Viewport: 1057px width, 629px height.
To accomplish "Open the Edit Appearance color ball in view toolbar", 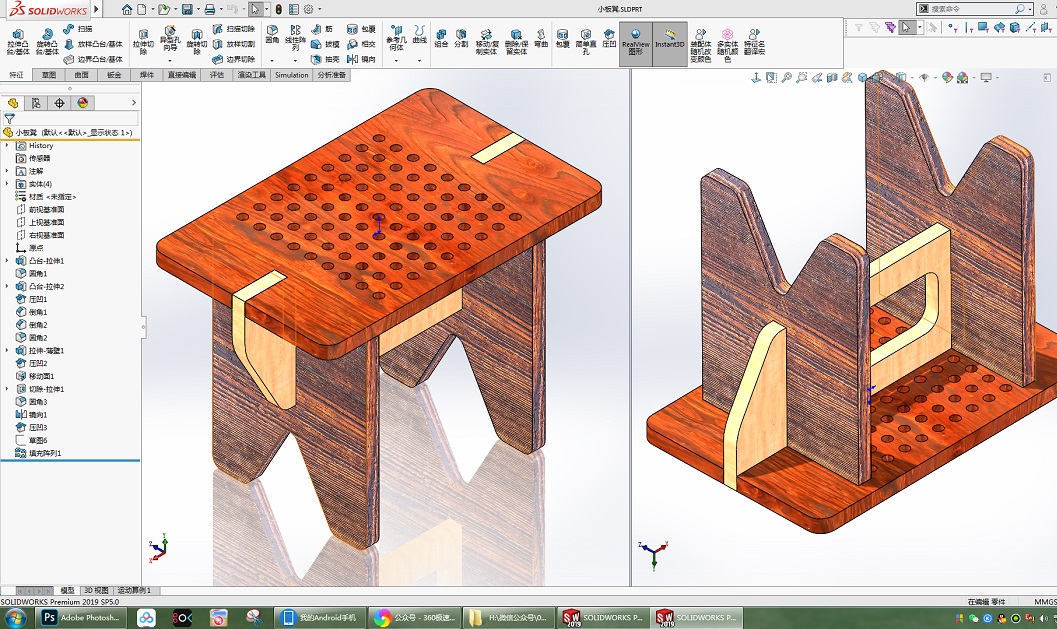I will point(947,78).
